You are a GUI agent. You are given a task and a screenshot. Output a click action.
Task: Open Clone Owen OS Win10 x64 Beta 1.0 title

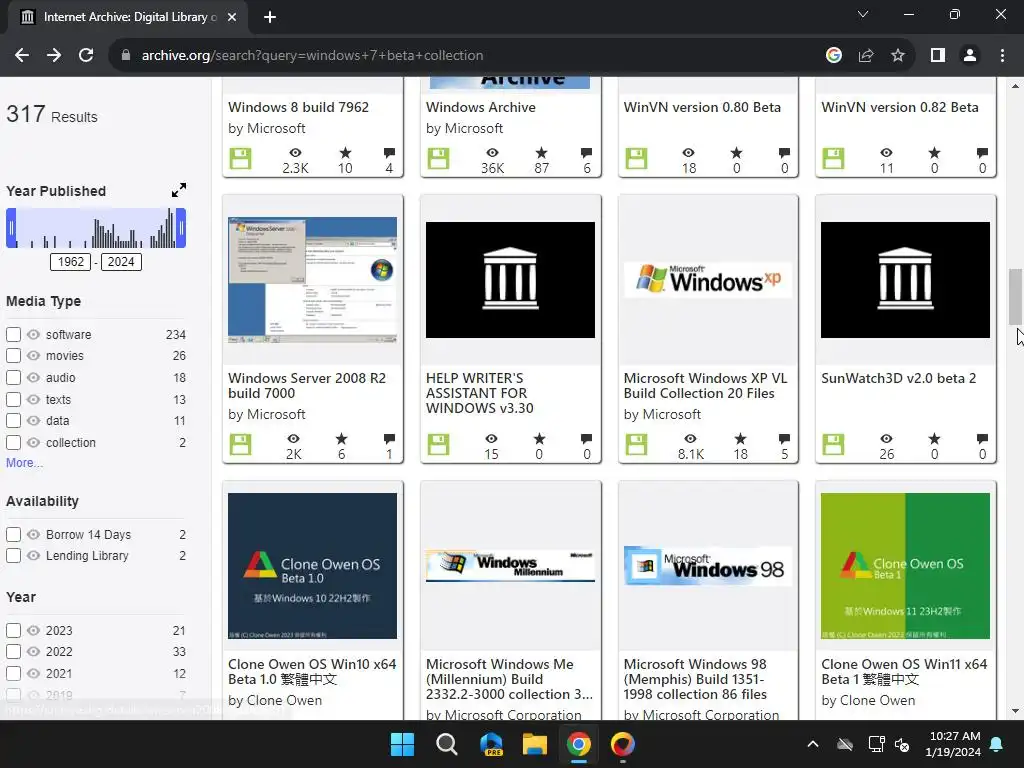click(312, 671)
